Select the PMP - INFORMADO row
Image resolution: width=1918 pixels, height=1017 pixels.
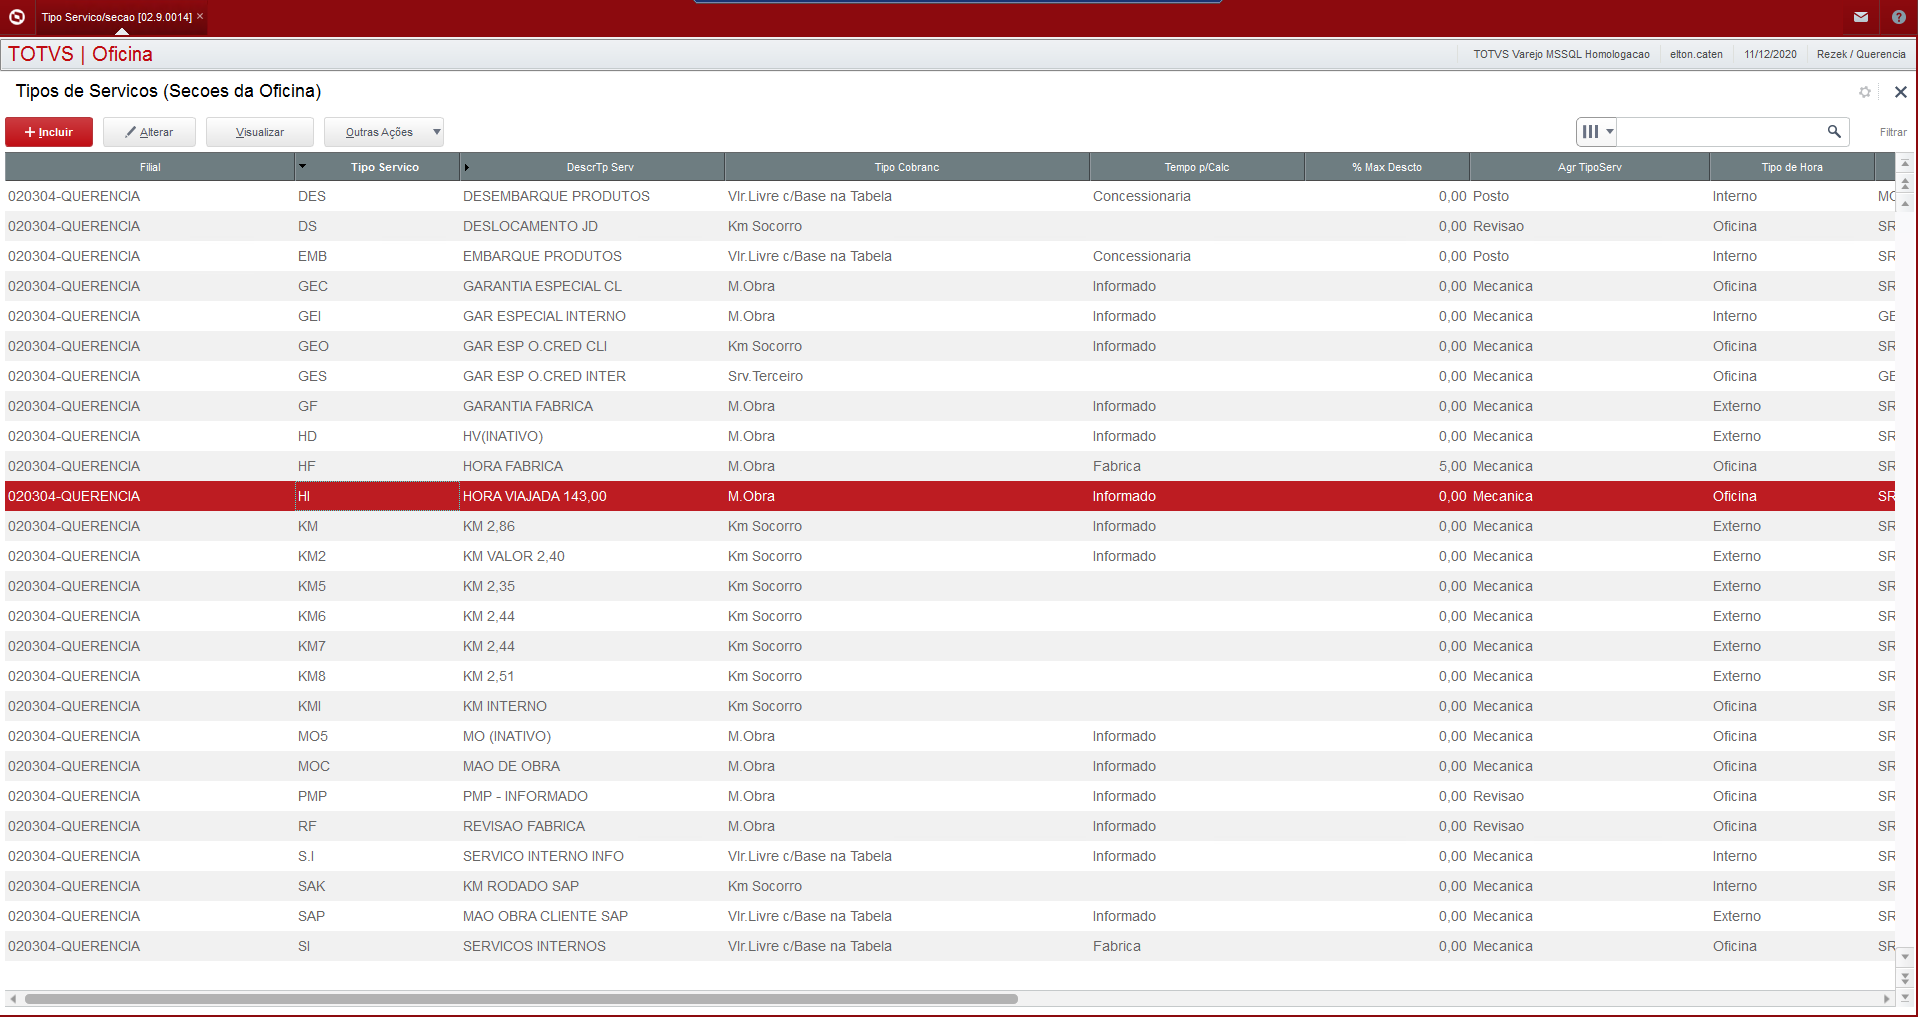coord(950,796)
